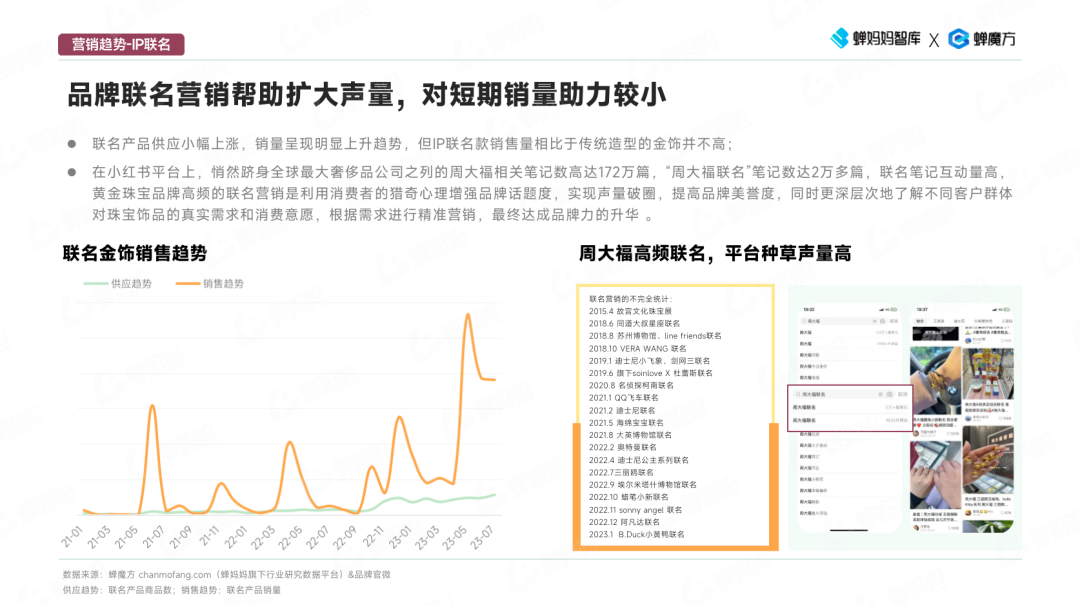Click the 供应趋势 legend label
The image size is (1080, 605).
132,283
